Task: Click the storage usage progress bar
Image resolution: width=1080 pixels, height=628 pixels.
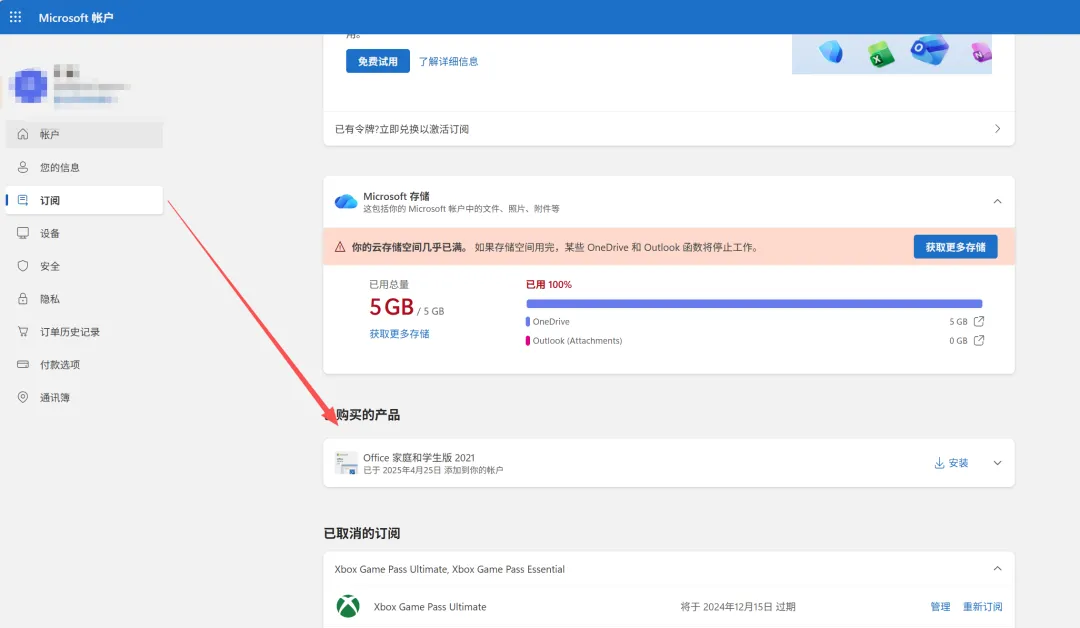Action: tap(754, 304)
